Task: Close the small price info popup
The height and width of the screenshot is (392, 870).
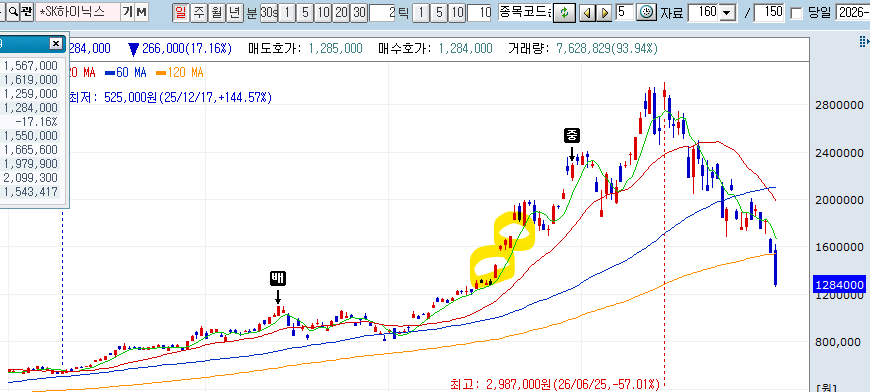Action: (x=55, y=43)
